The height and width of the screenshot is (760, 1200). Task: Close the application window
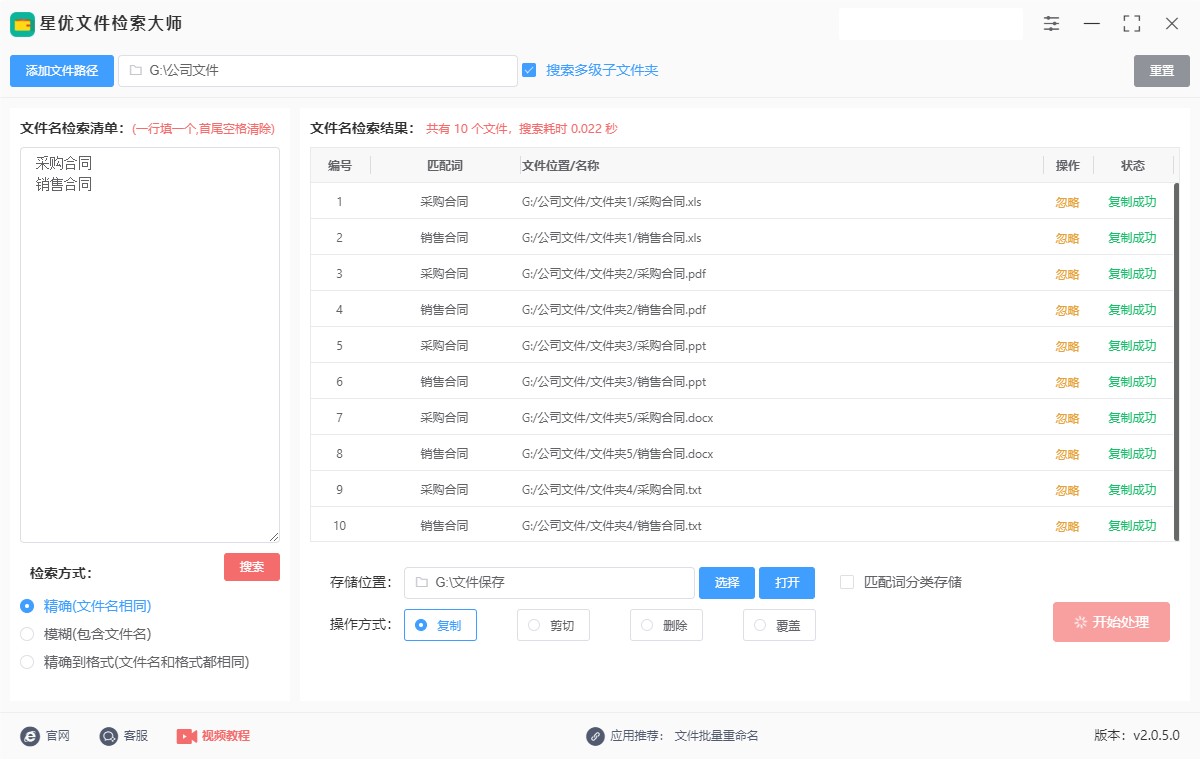[1172, 24]
